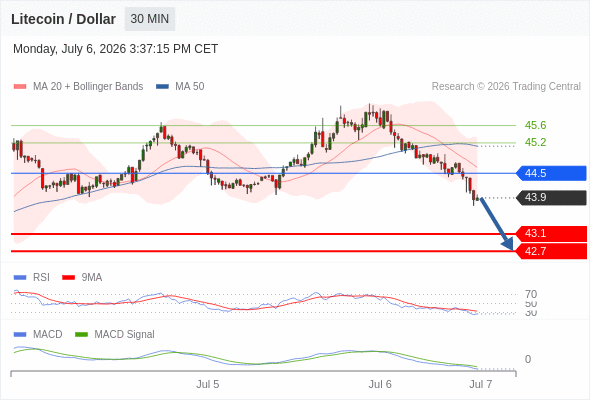This screenshot has height=400, width=590.
Task: Click the 43.1 red support label
Action: [551, 234]
